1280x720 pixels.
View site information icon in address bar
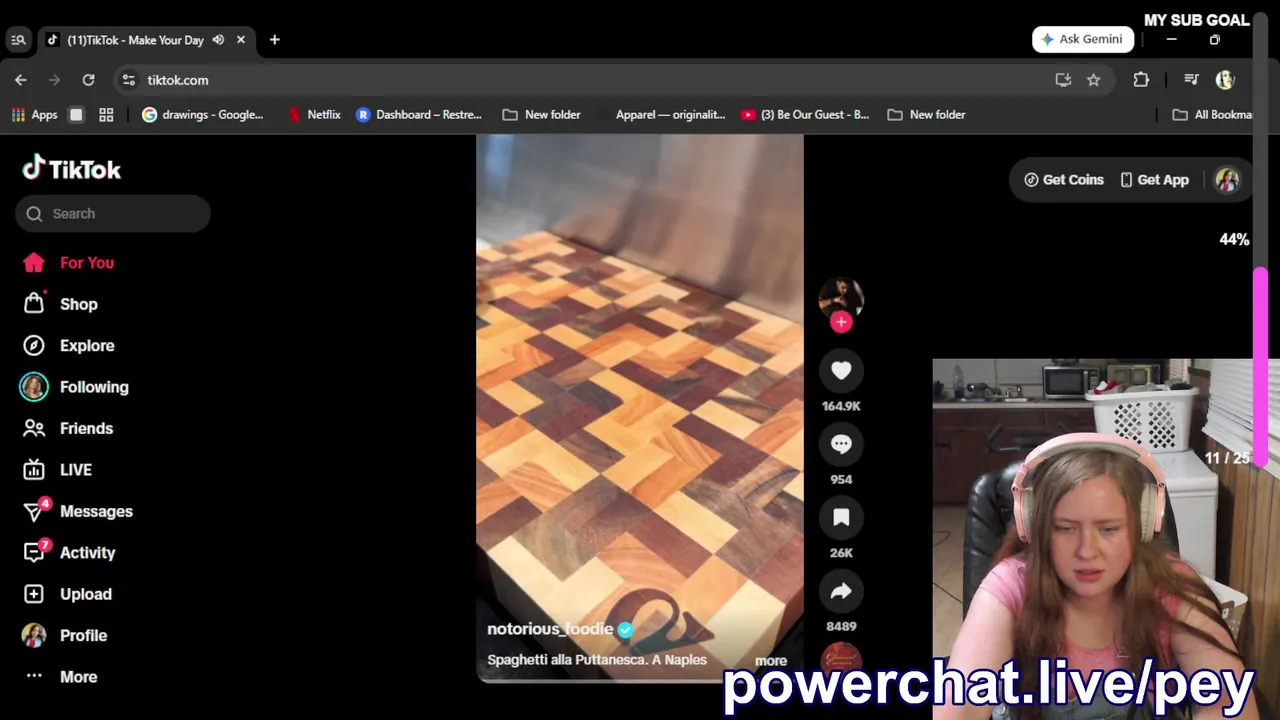point(128,80)
